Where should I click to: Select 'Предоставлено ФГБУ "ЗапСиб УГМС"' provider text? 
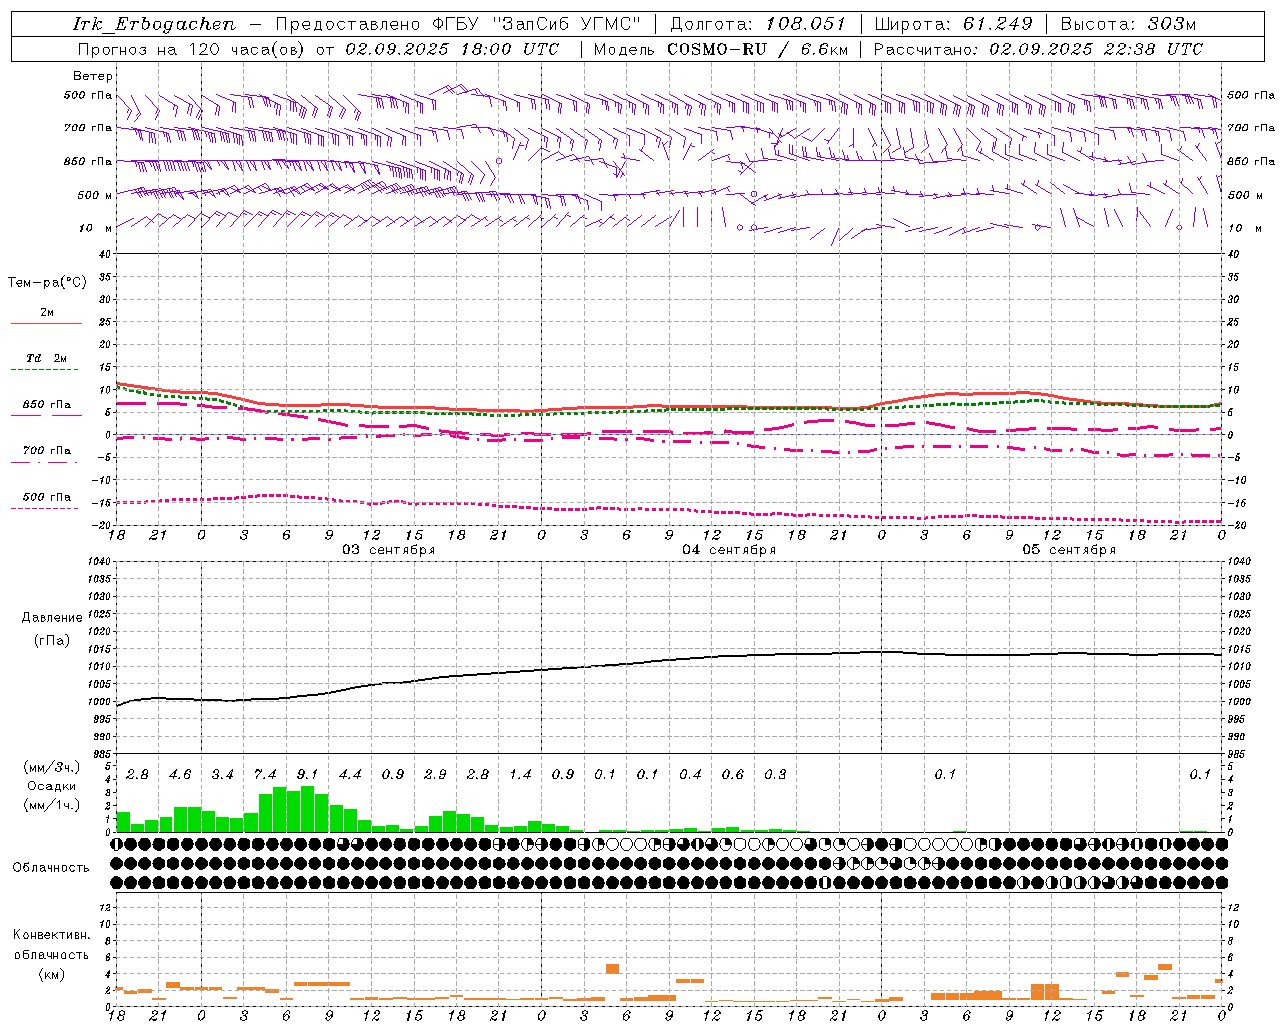(x=458, y=24)
